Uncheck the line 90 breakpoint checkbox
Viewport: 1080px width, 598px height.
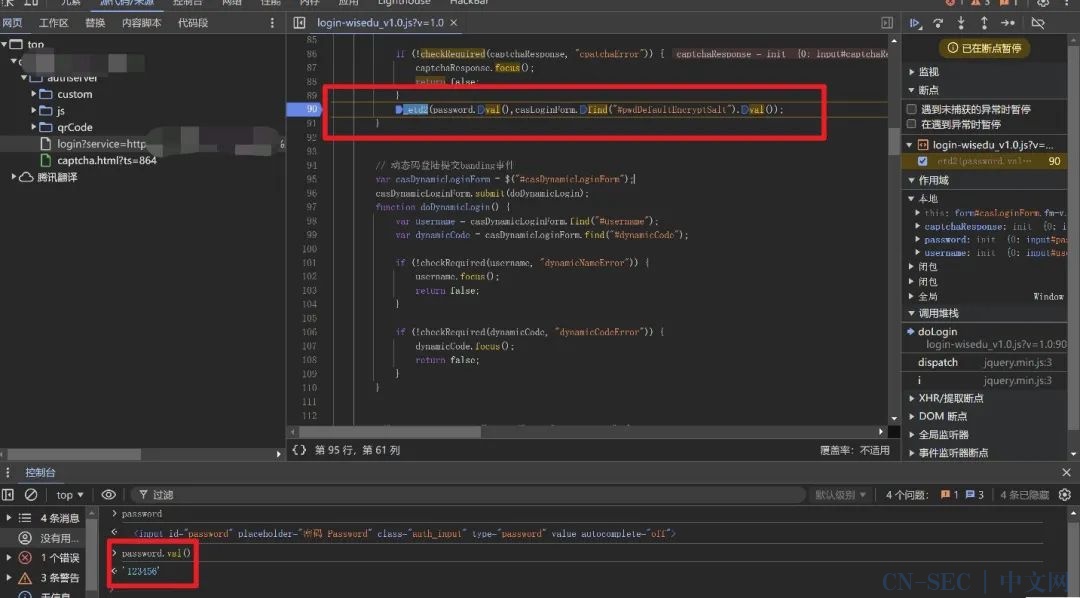tap(922, 161)
